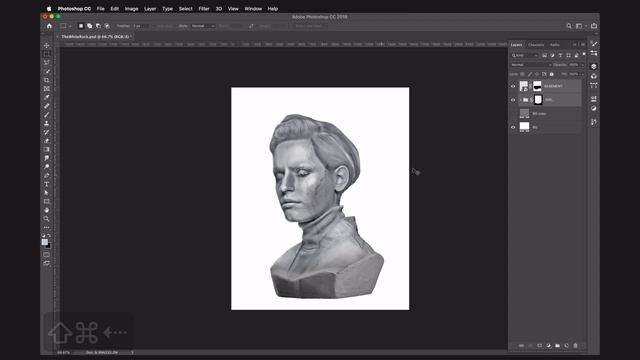The width and height of the screenshot is (640, 360).
Task: Select the Clone Stamp tool
Action: [47, 123]
